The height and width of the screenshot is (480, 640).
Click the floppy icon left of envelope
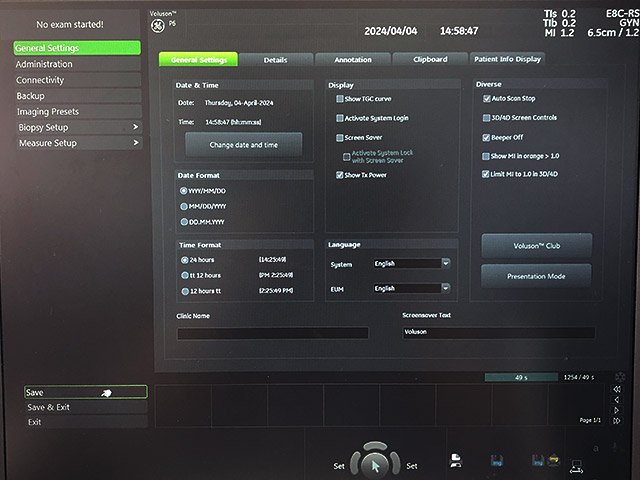click(x=538, y=460)
